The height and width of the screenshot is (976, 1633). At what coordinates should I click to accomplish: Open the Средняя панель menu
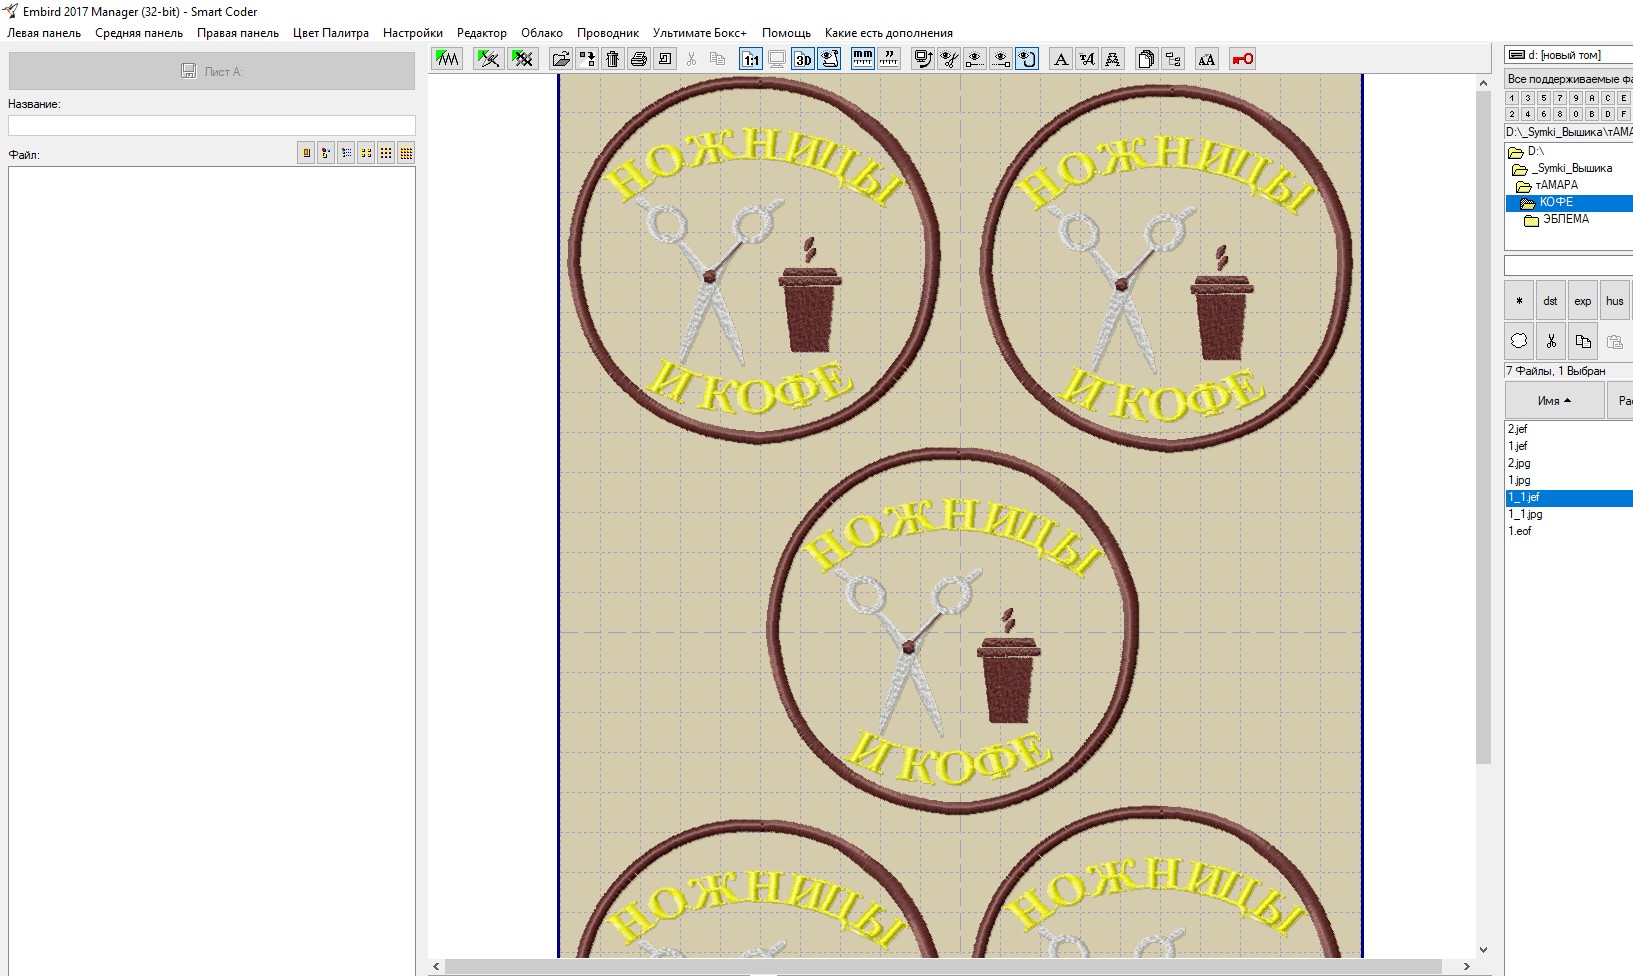[139, 33]
